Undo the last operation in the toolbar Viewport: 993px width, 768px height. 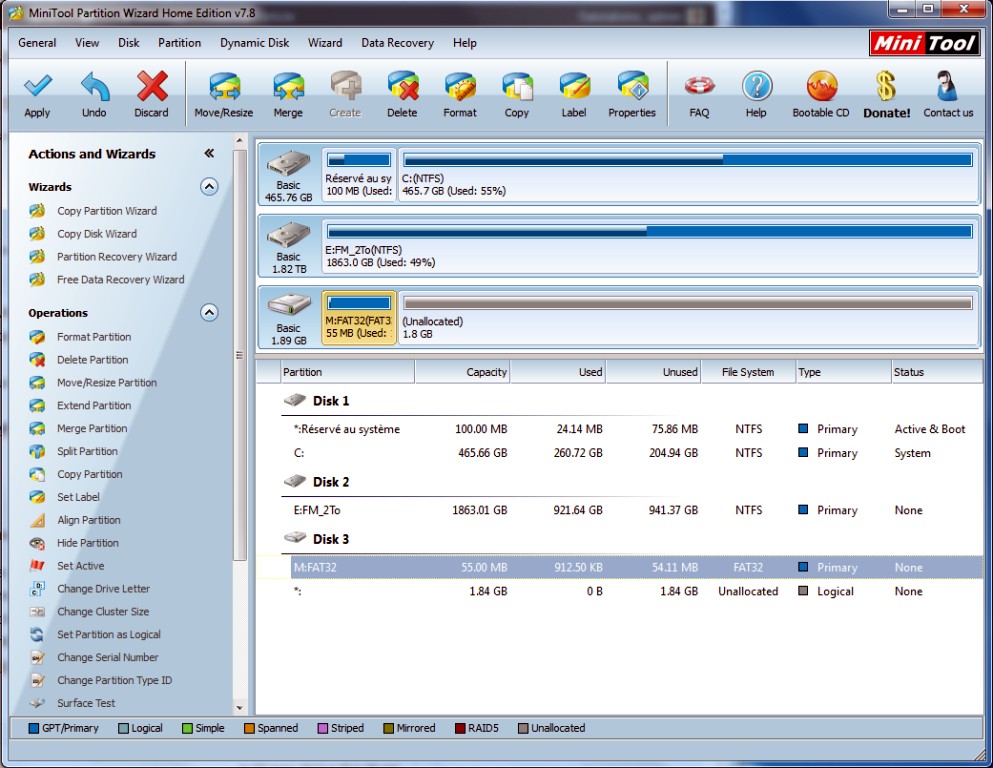(94, 95)
